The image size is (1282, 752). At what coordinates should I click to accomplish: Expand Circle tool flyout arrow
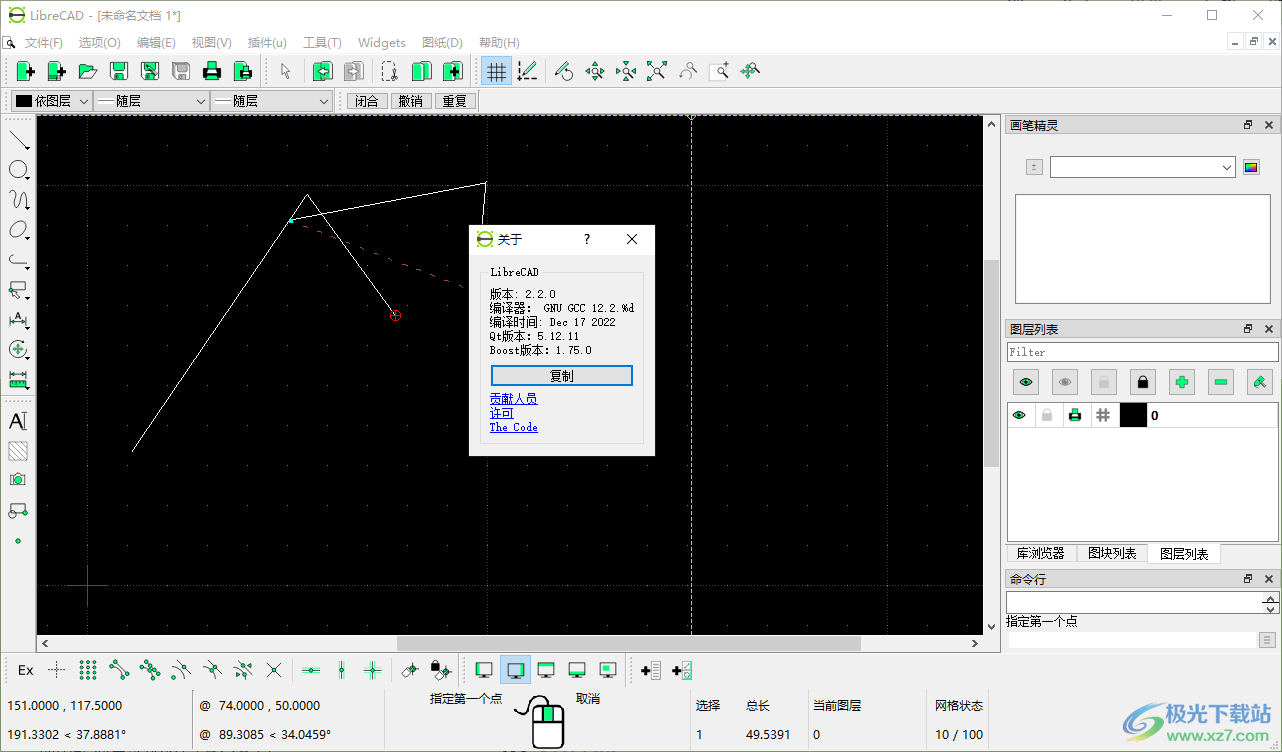(x=28, y=178)
